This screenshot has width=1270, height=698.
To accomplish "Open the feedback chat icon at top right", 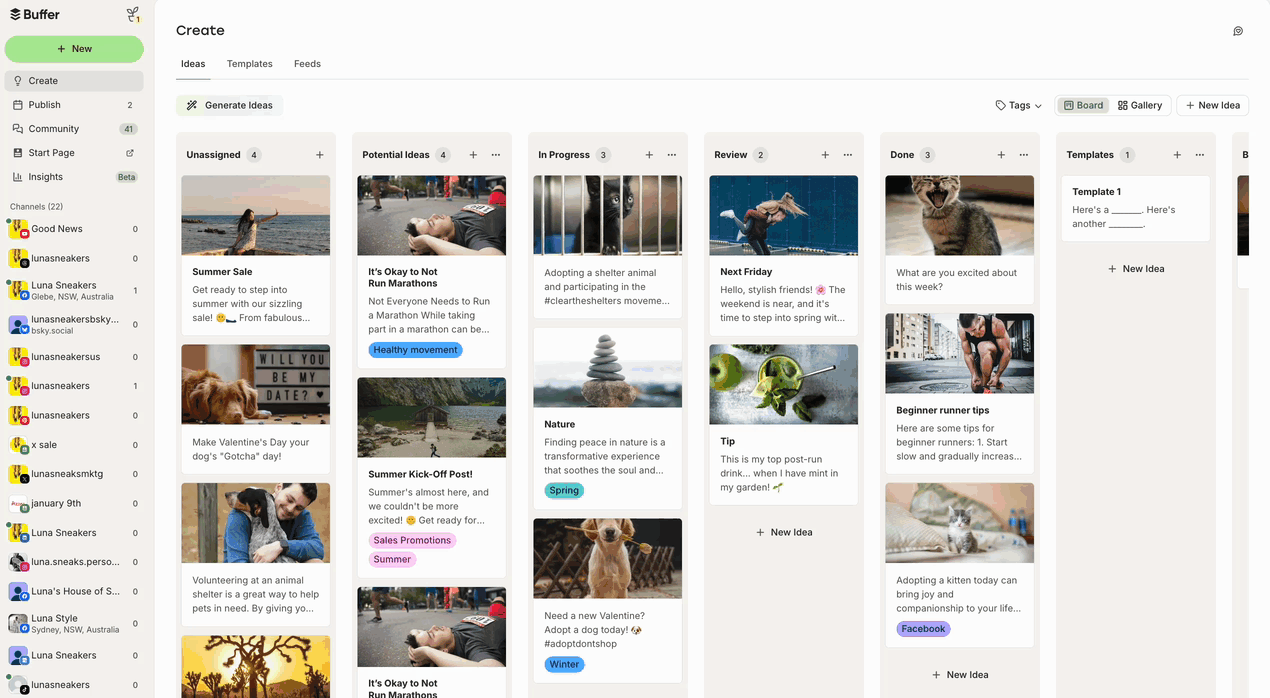I will click(1238, 31).
